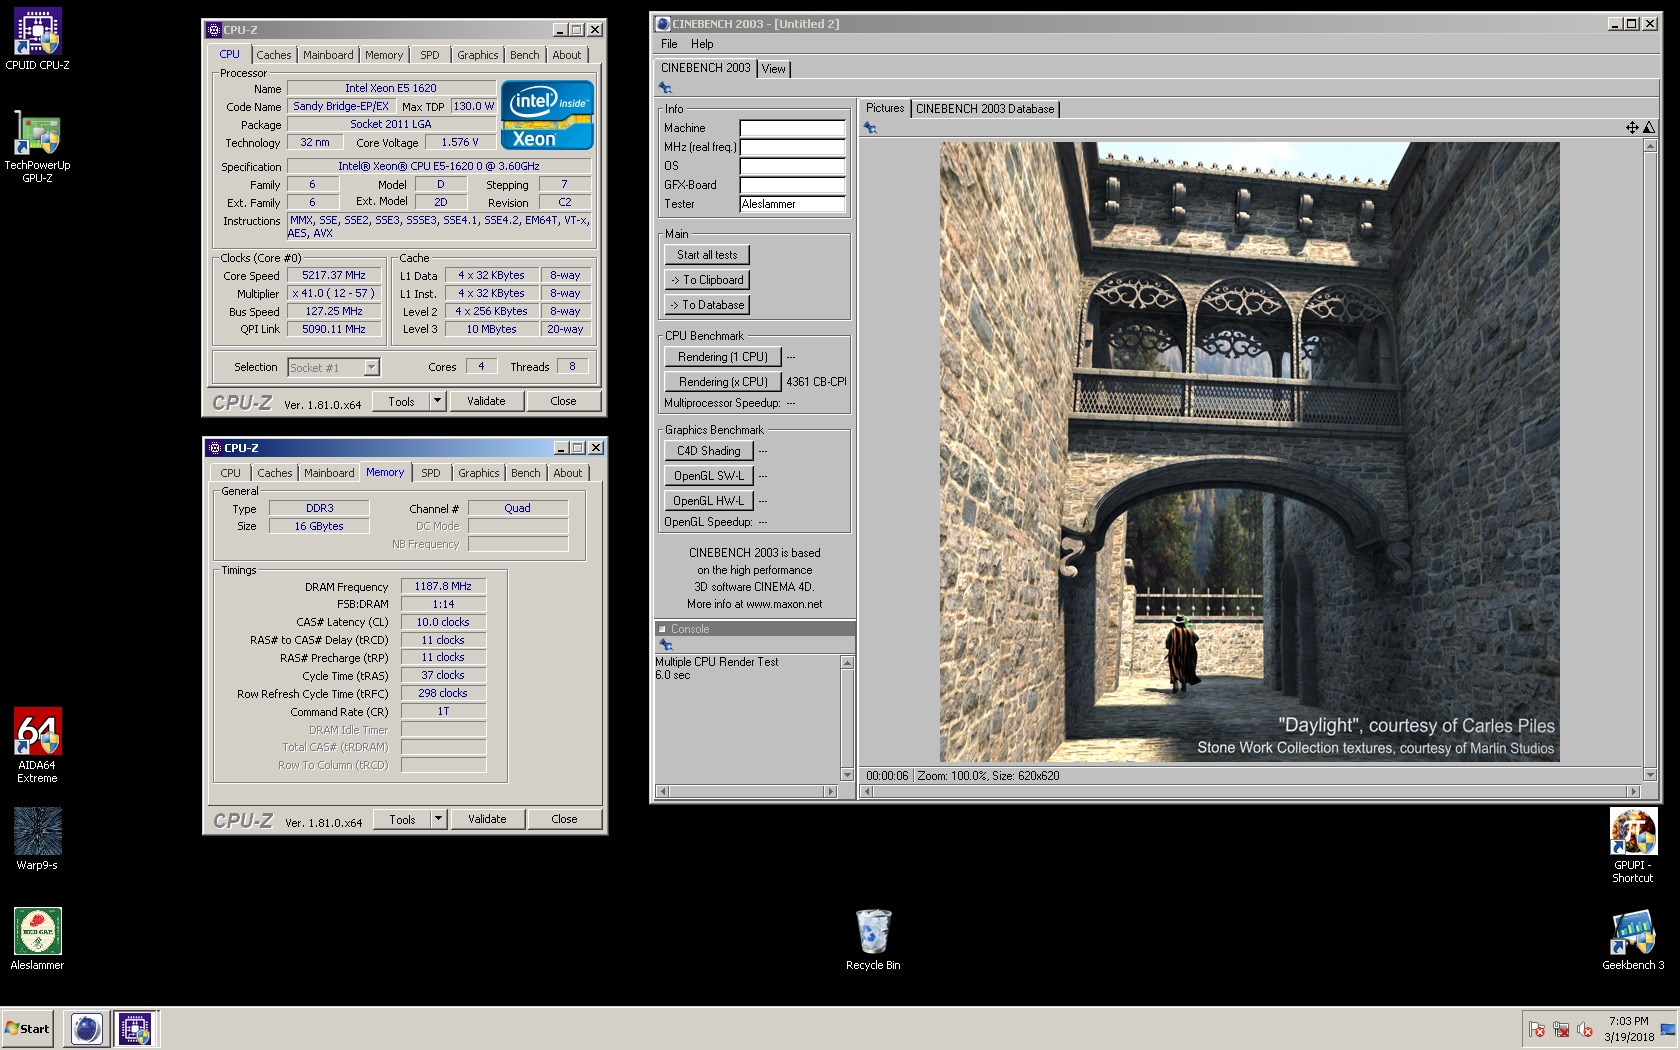Click the network system tray icon
This screenshot has width=1680, height=1050.
click(1561, 1029)
